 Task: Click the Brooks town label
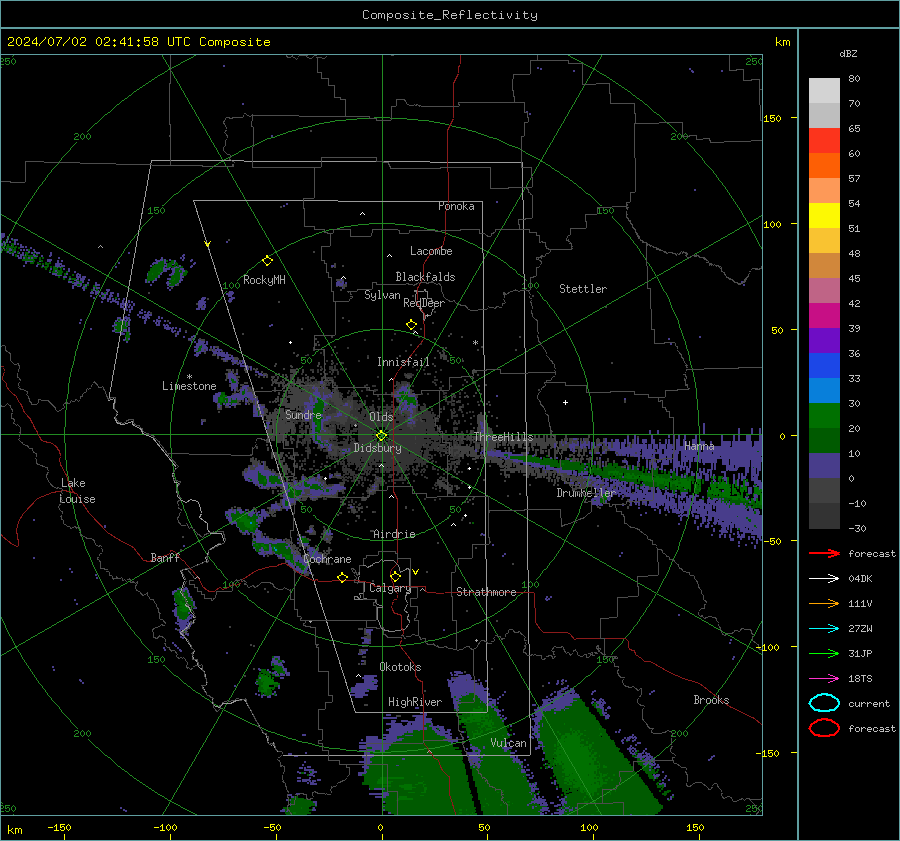pos(711,700)
